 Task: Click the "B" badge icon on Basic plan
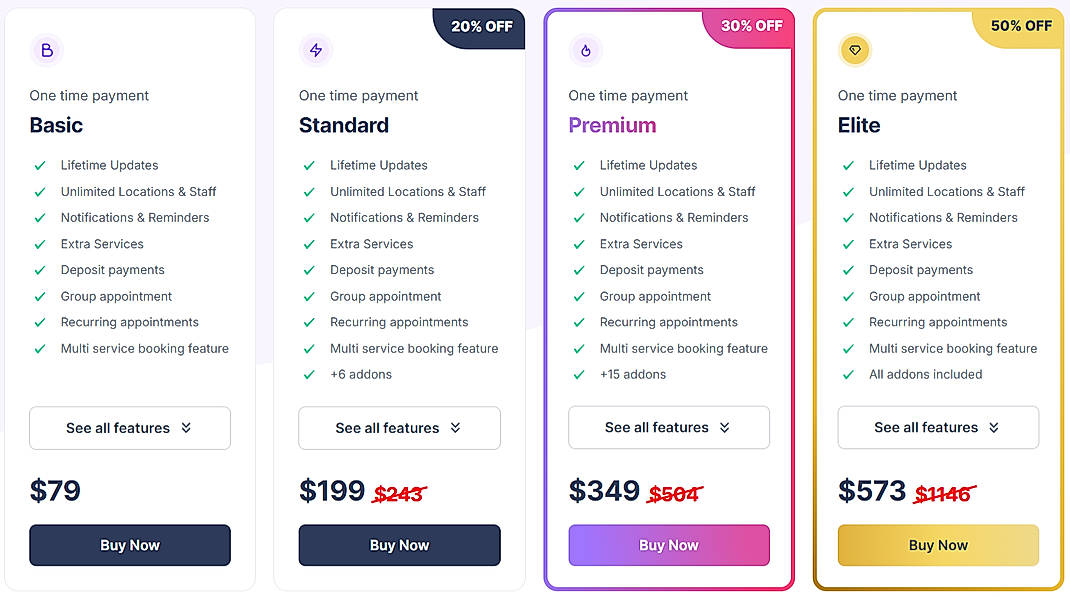[47, 50]
